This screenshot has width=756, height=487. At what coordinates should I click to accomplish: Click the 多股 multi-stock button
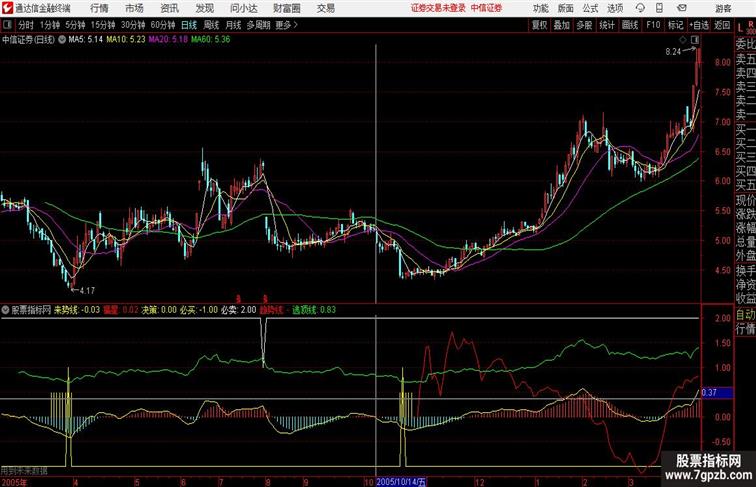(584, 25)
